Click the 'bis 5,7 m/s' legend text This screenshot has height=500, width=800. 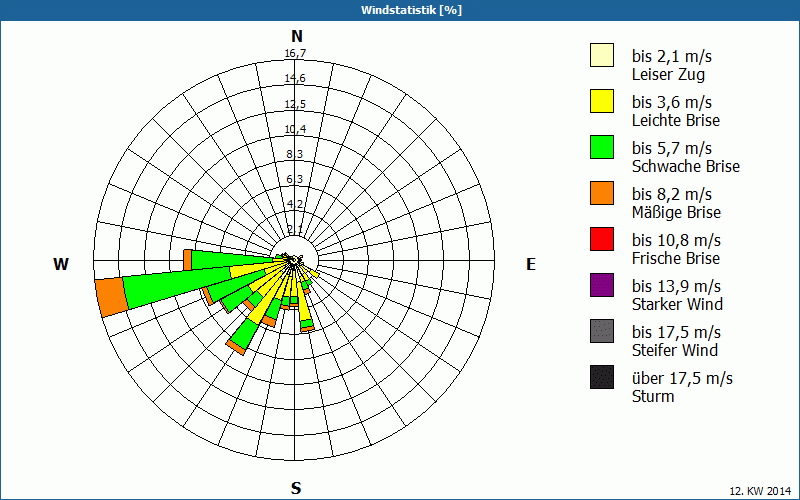[x=671, y=147]
